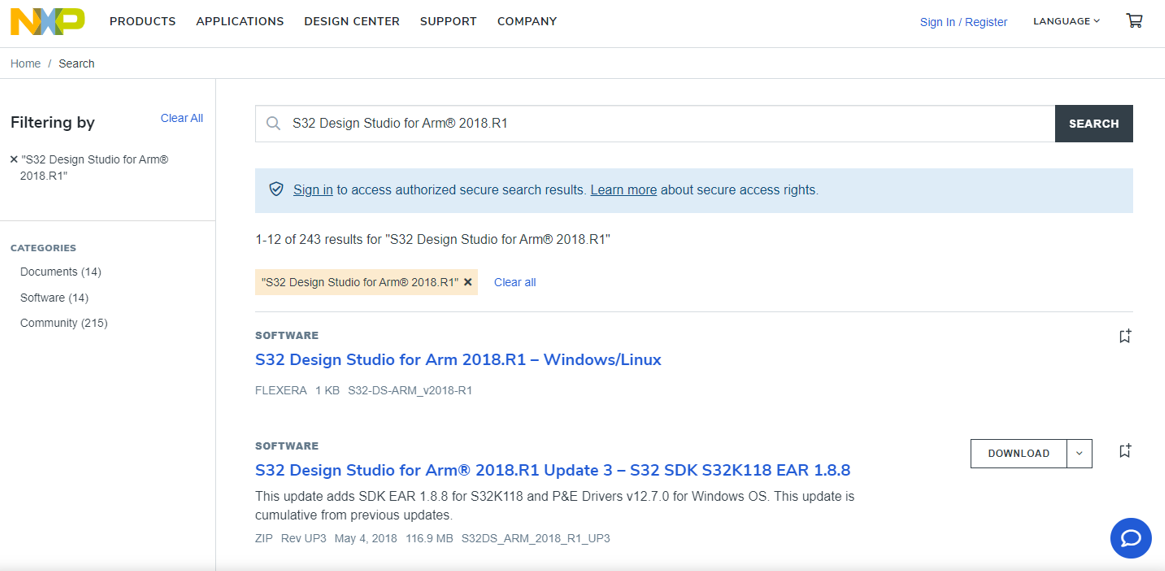Click the 'May 4, 2018' date text
The width and height of the screenshot is (1165, 571).
pos(366,538)
